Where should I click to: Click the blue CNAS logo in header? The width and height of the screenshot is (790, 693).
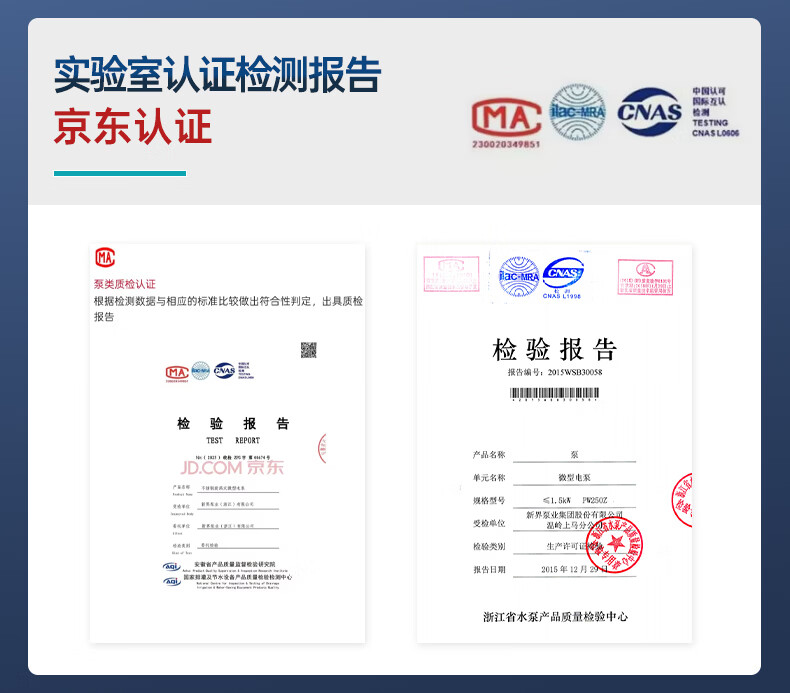pos(649,112)
